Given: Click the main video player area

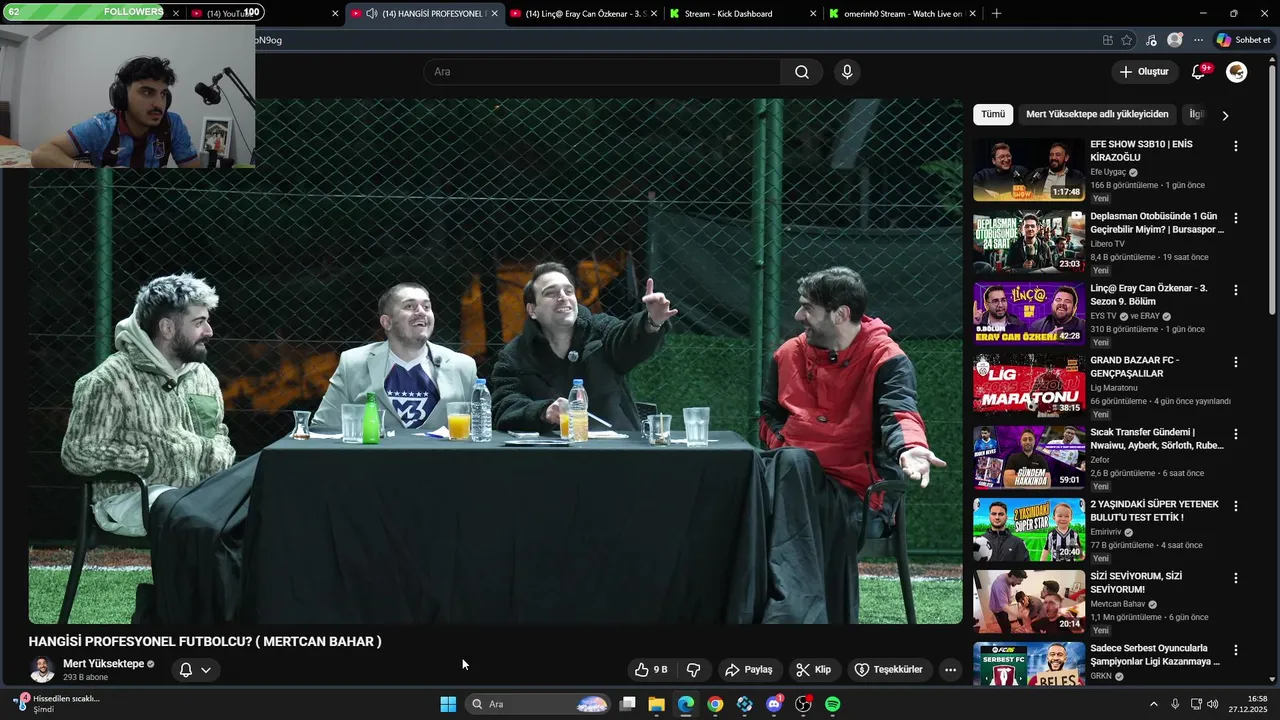Looking at the screenshot, I should tap(495, 361).
